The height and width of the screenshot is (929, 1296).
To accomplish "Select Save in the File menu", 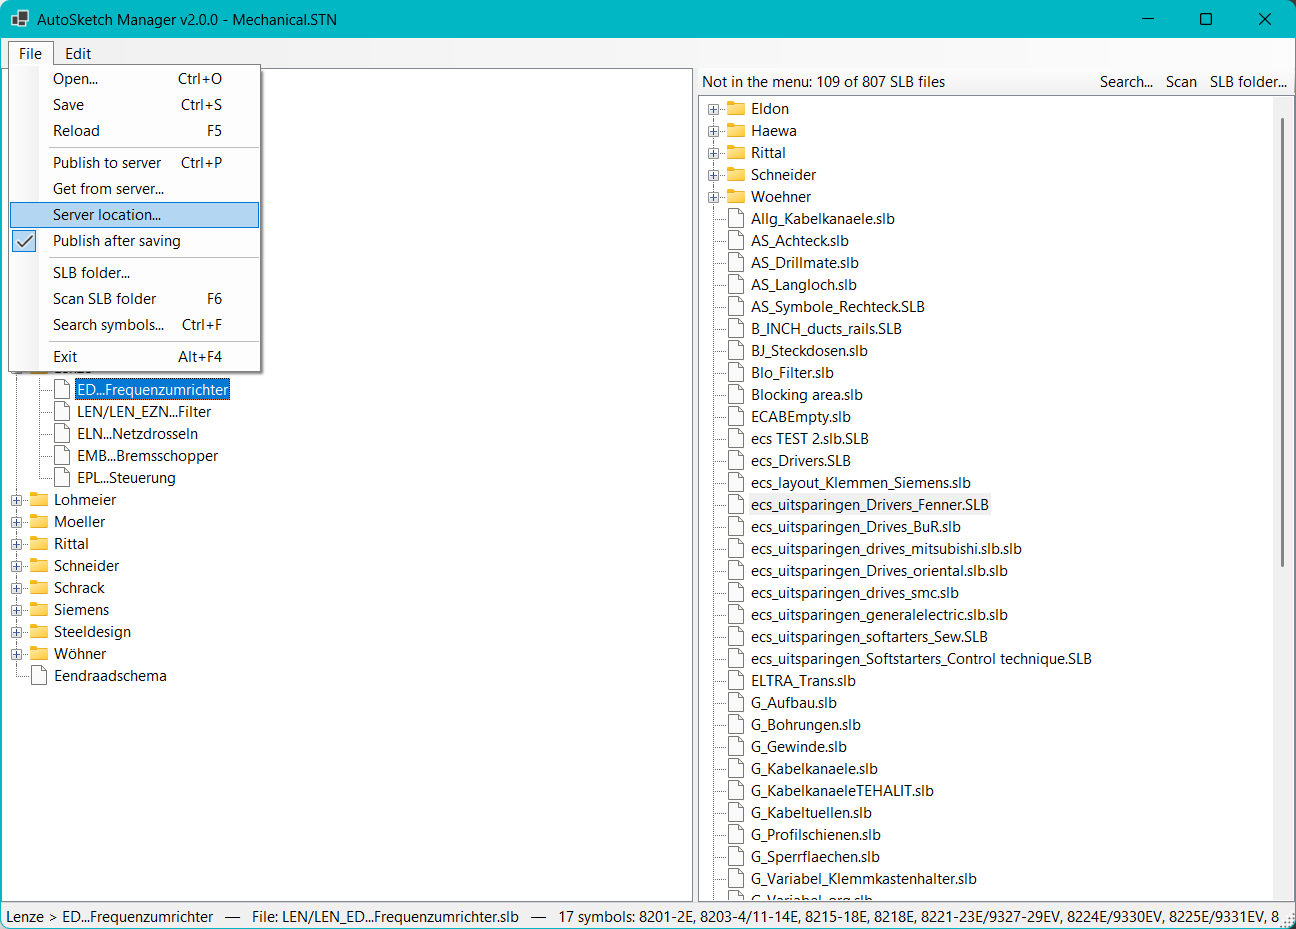I will 135,105.
